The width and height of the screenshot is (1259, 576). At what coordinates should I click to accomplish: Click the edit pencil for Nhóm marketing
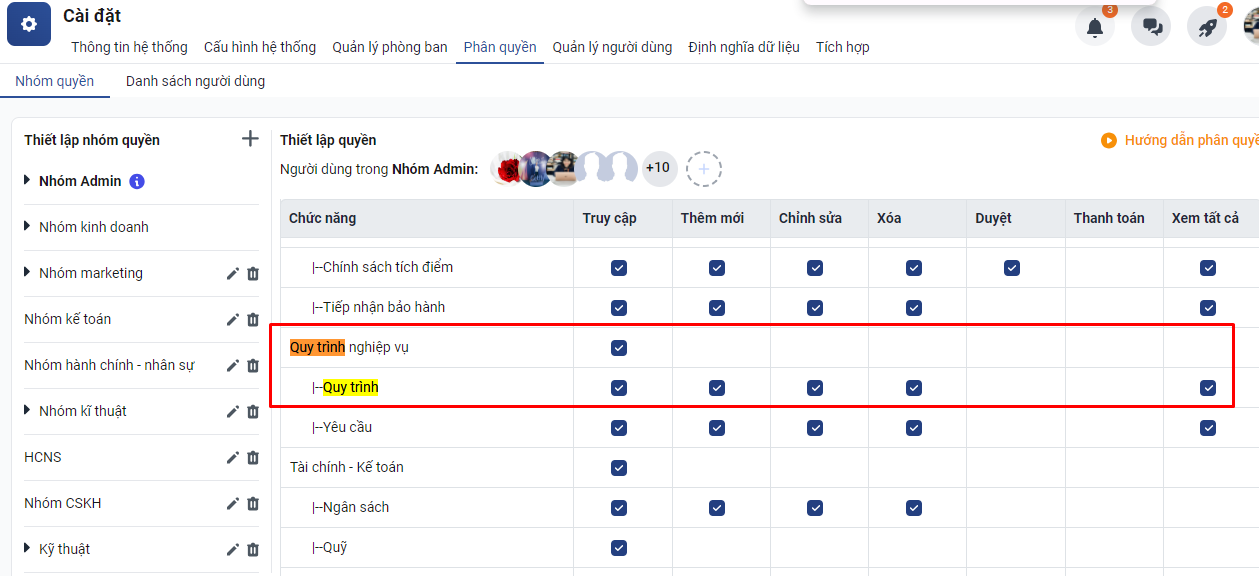tap(233, 273)
